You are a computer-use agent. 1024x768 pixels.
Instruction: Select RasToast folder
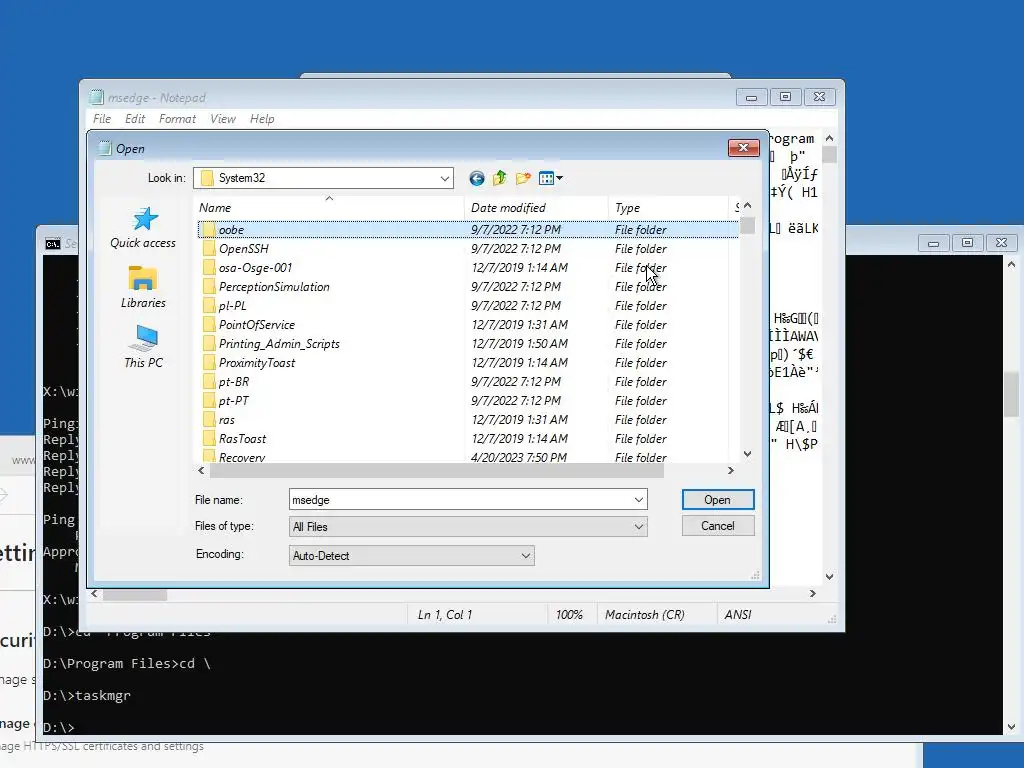click(x=234, y=439)
